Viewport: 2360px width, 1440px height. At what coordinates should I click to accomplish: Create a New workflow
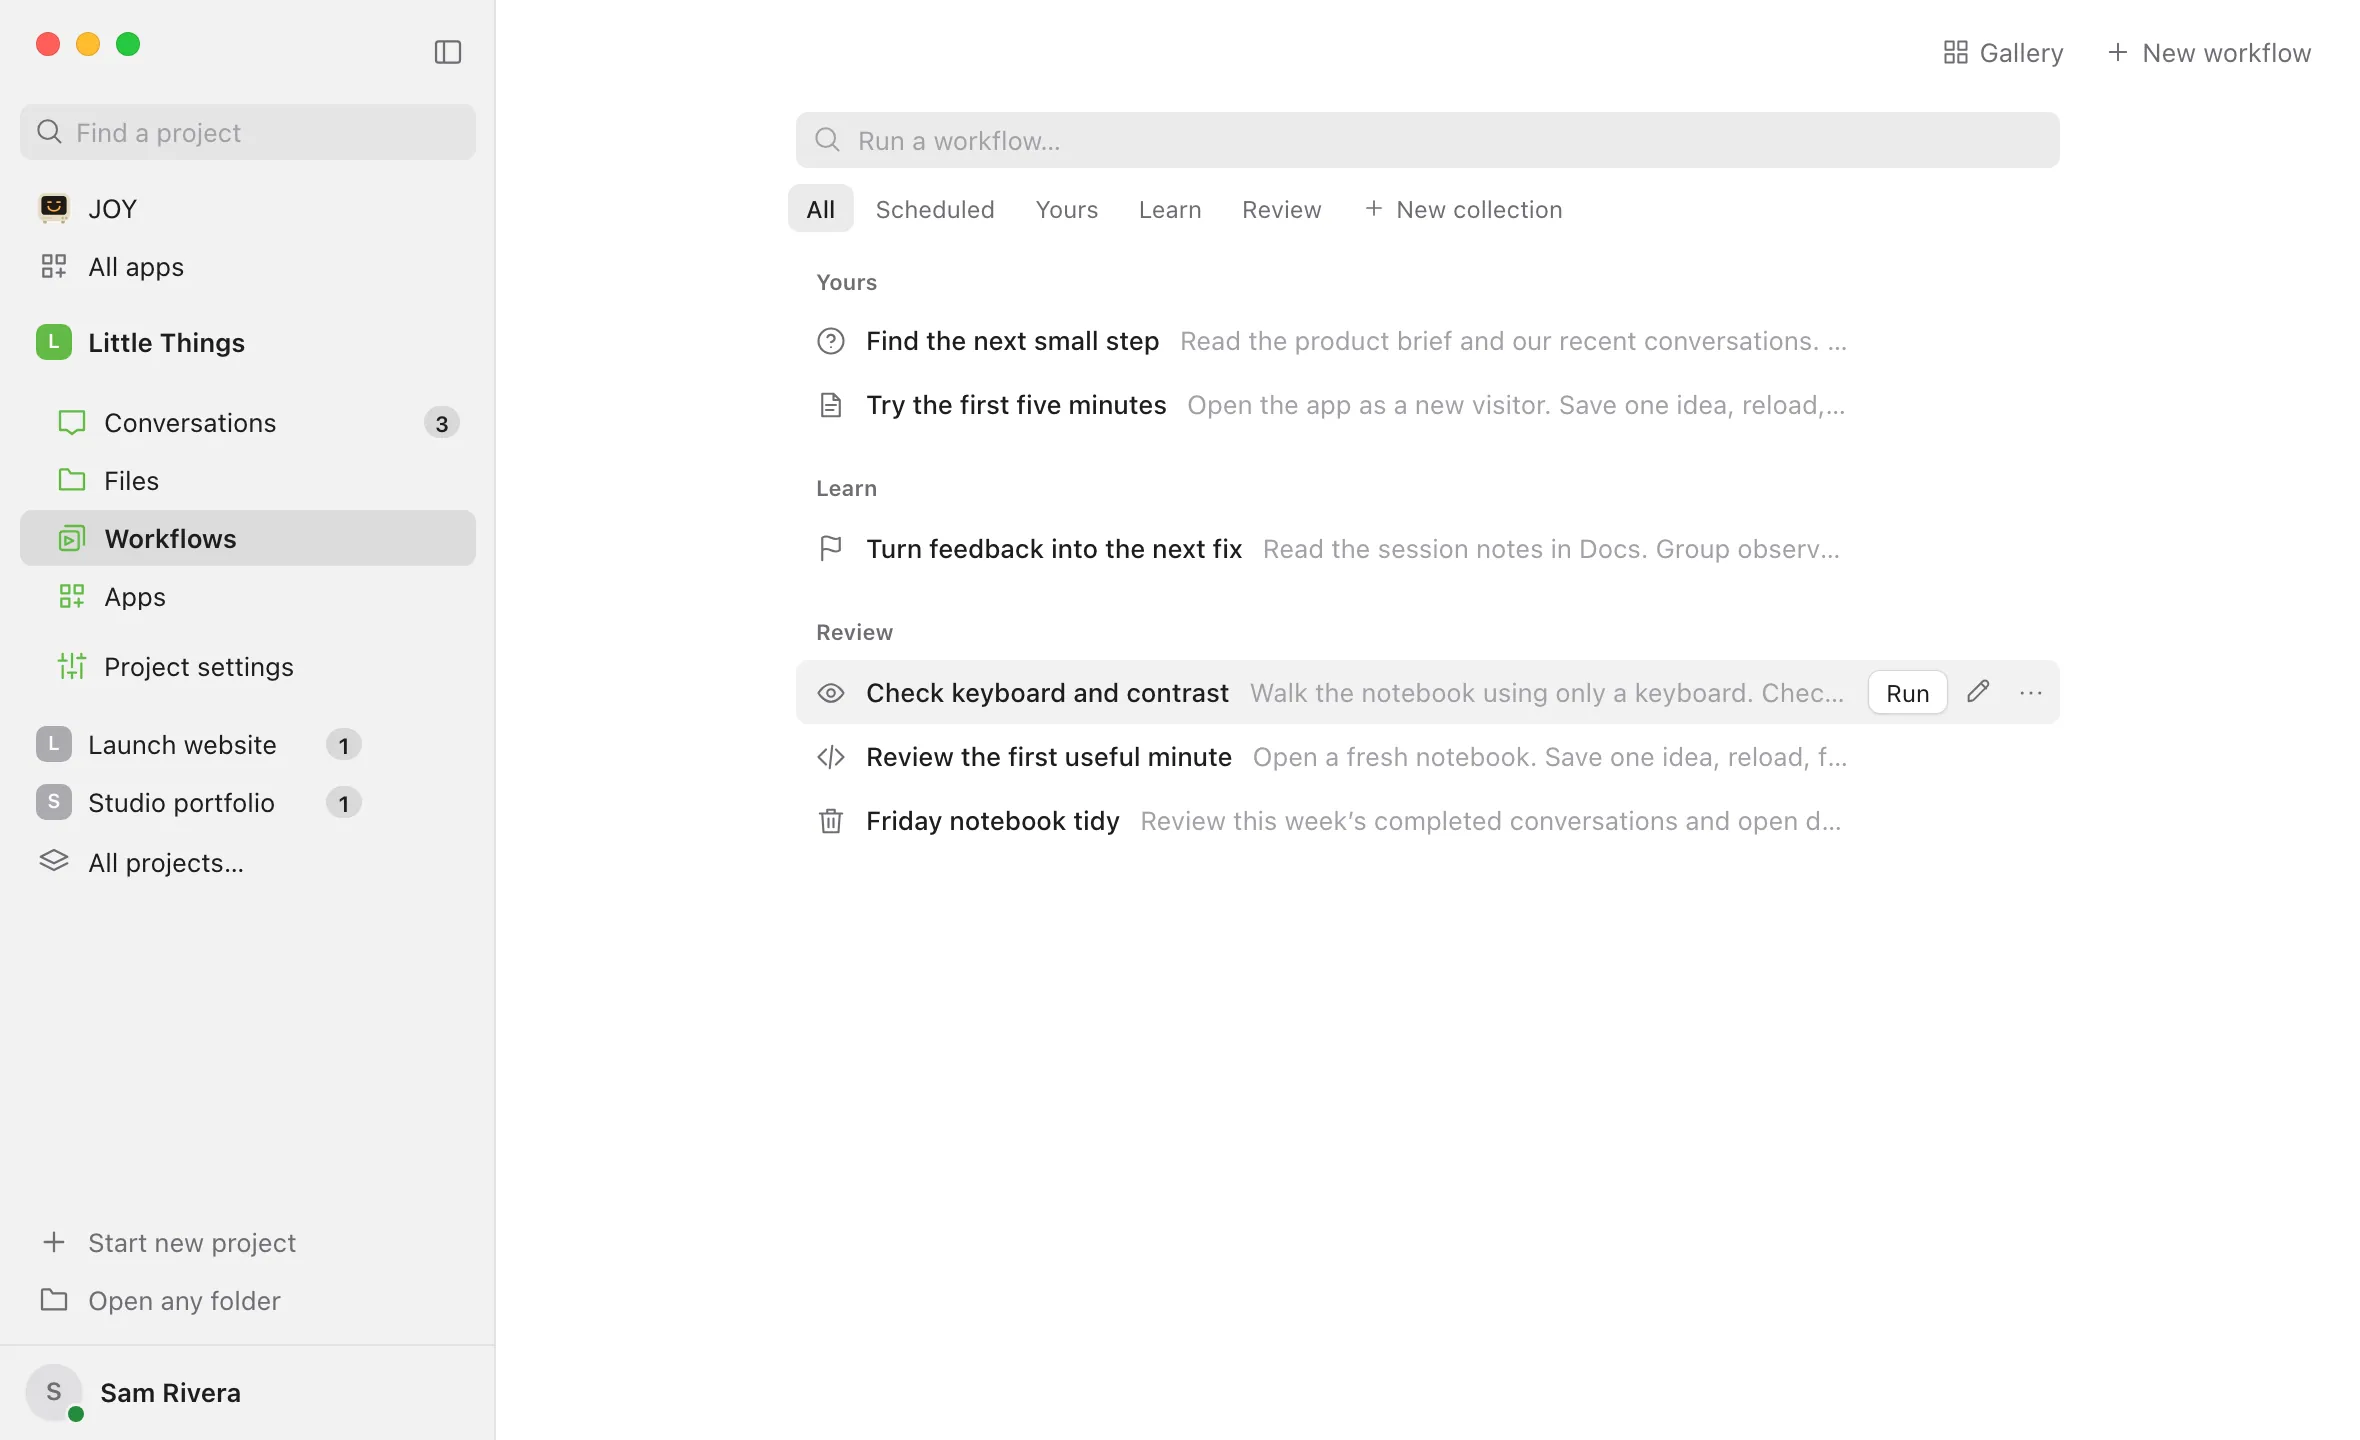(x=2209, y=52)
